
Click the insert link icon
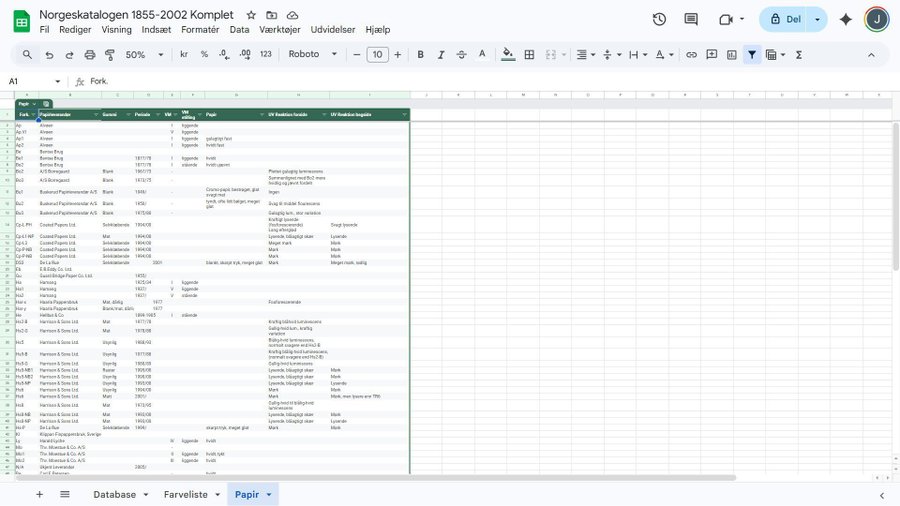[x=691, y=55]
